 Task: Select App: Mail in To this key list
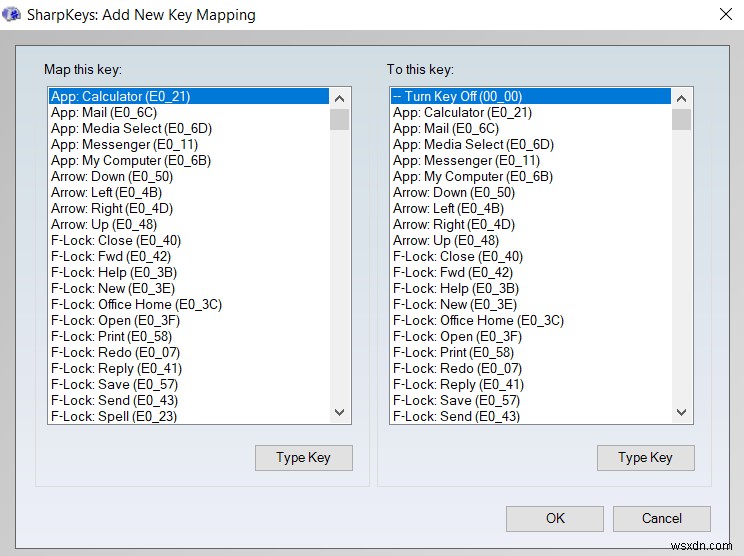click(531, 129)
